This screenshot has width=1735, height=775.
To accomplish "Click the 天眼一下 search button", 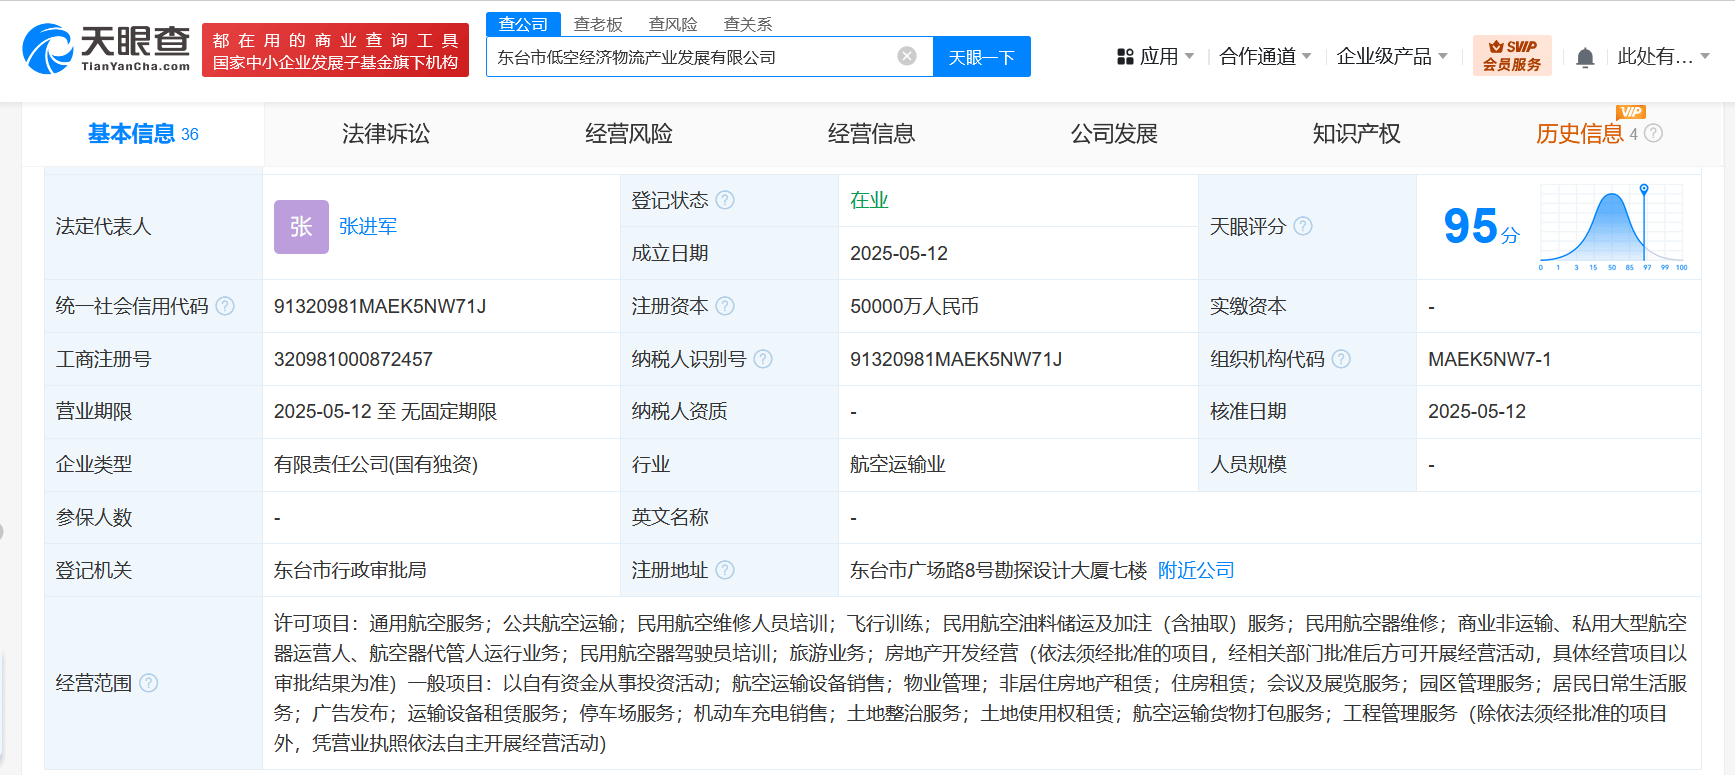I will pyautogui.click(x=981, y=57).
